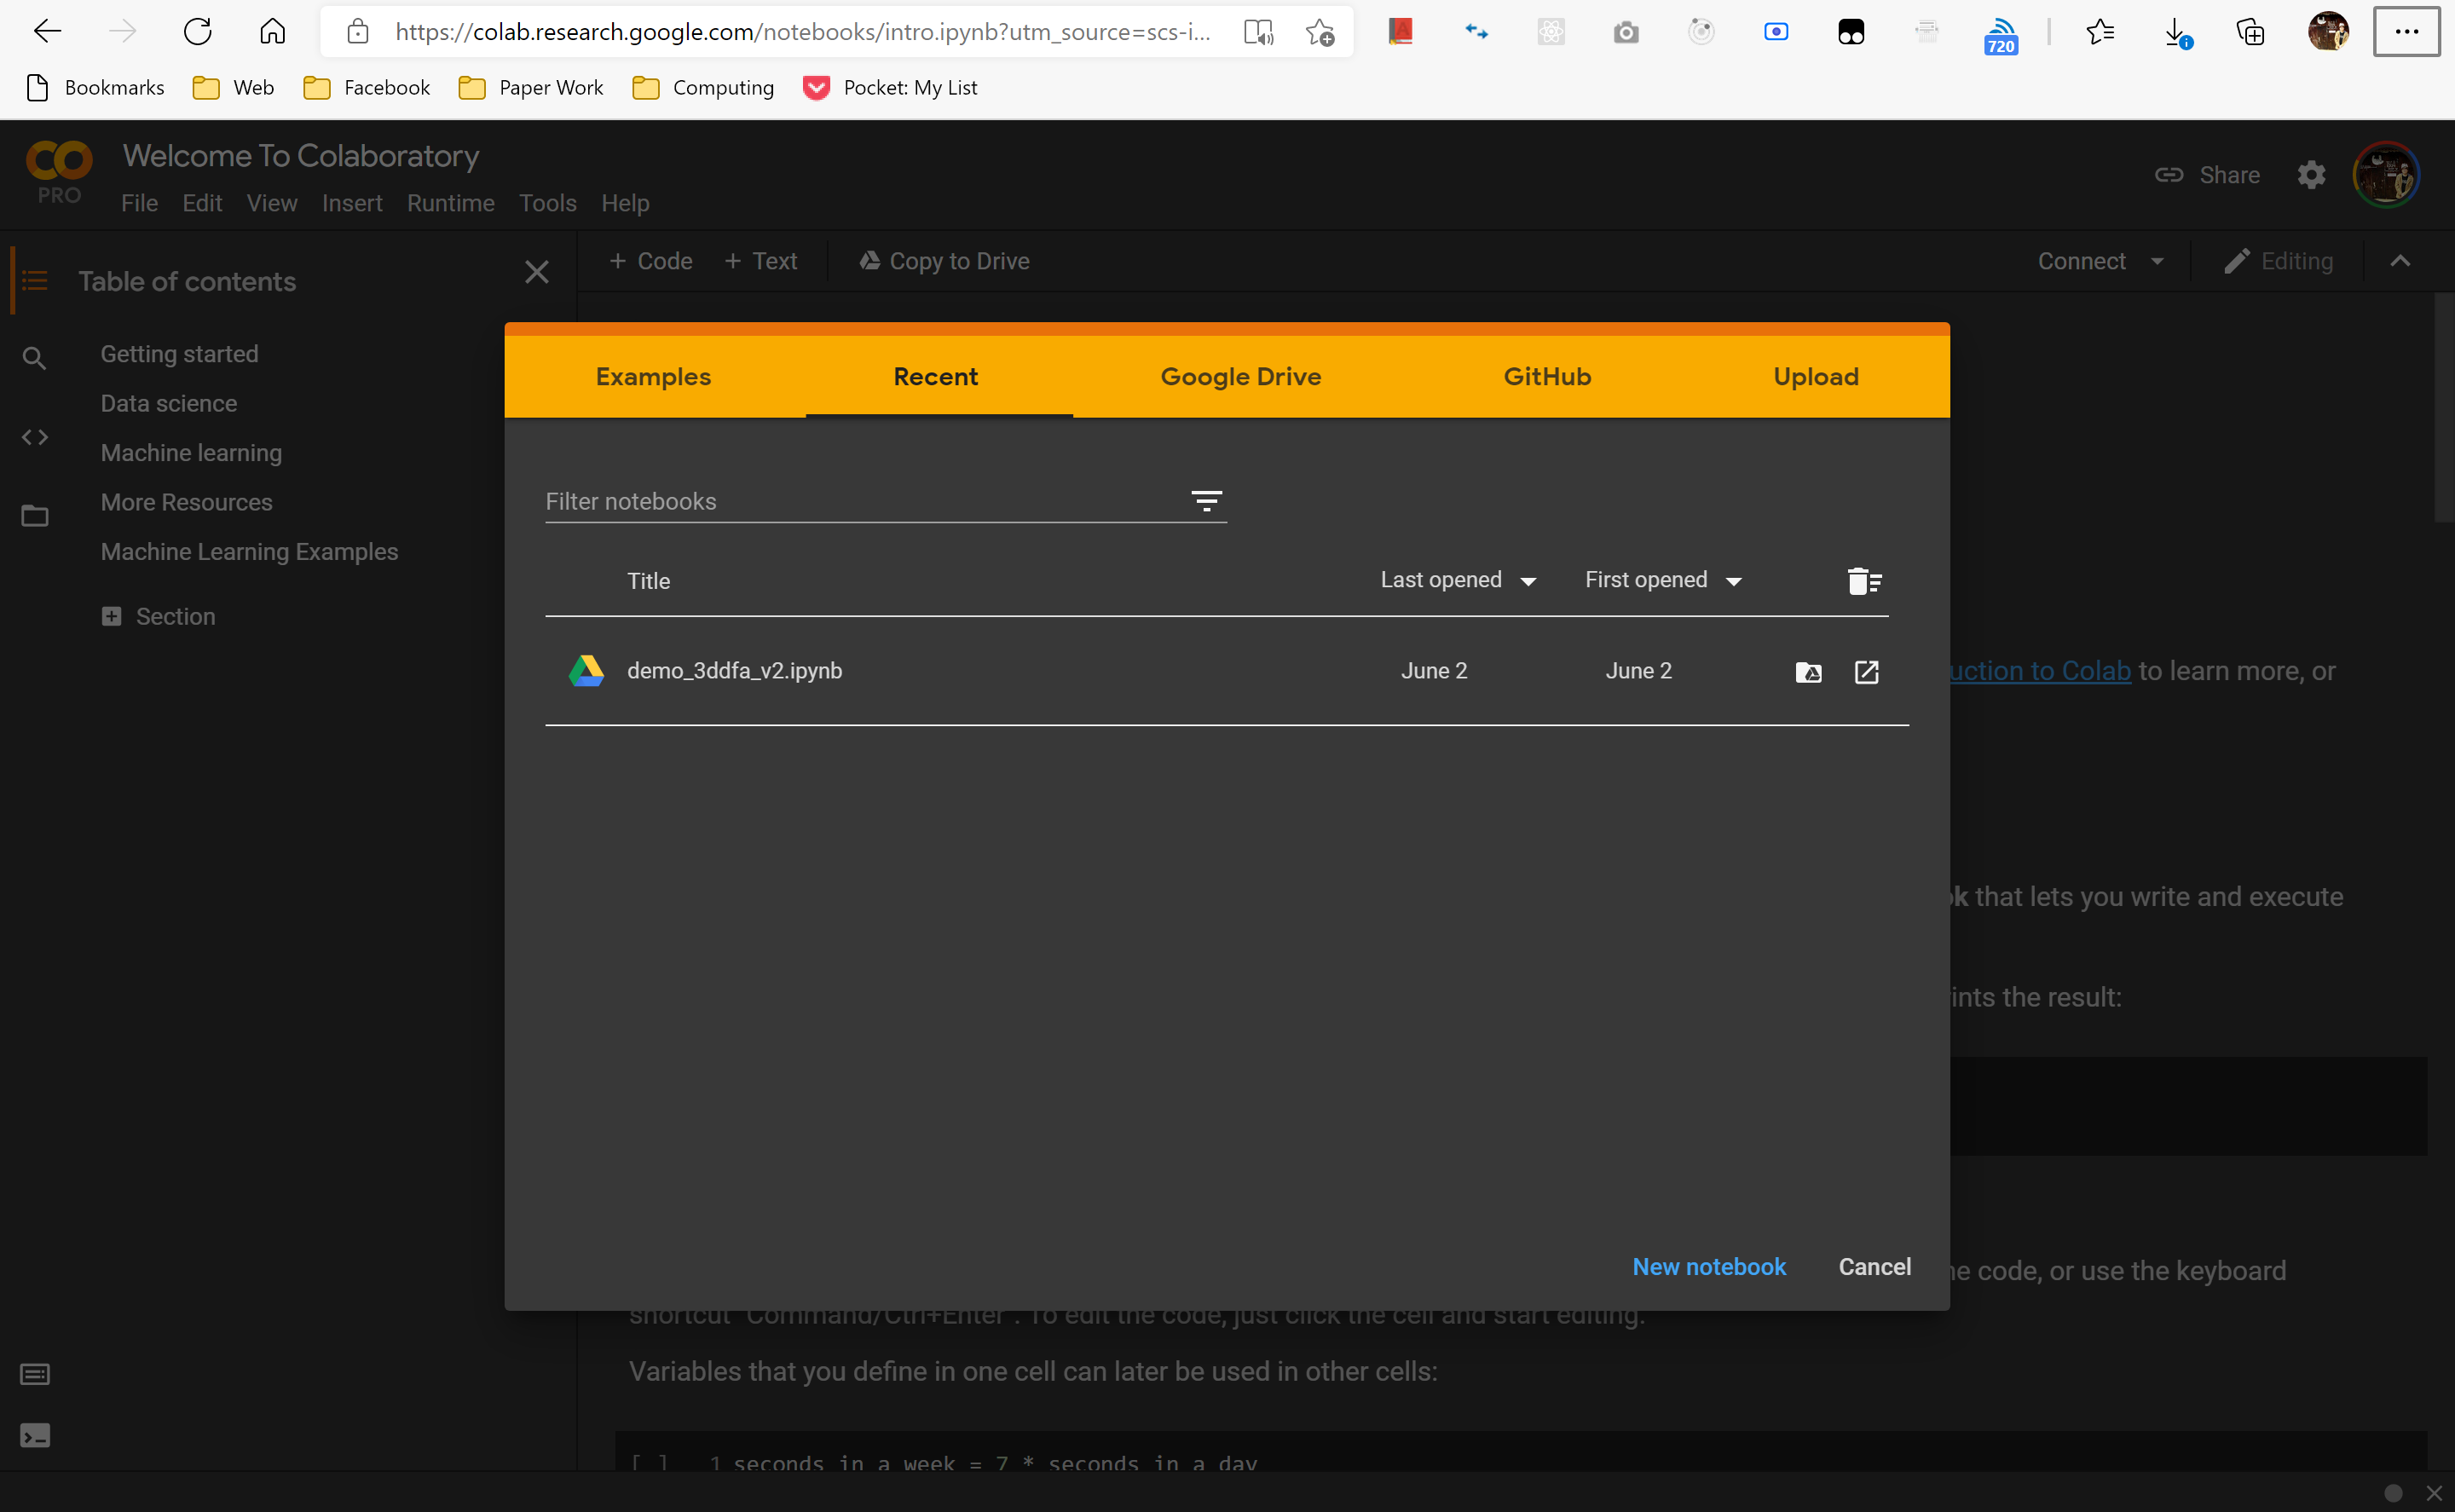Go to Data science section
Screen dimensions: 2455x1512
[x=168, y=403]
